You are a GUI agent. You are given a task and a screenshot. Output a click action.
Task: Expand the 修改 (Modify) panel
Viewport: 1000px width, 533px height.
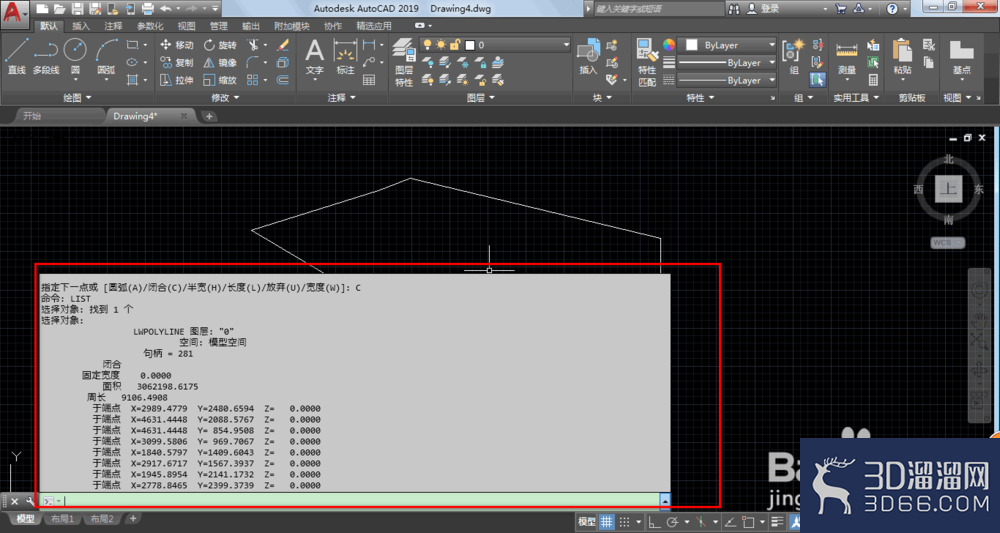tap(225, 98)
